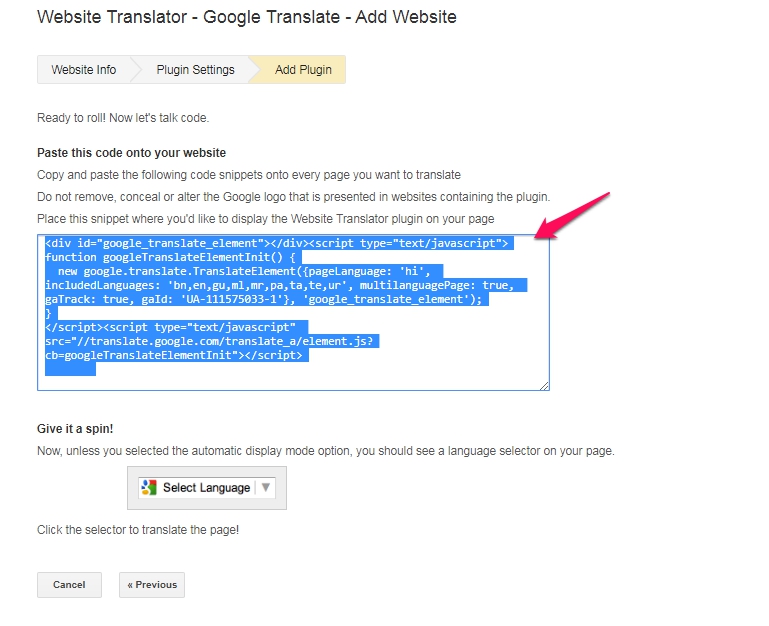The image size is (769, 626).
Task: Go back with the Previous button
Action: click(152, 585)
